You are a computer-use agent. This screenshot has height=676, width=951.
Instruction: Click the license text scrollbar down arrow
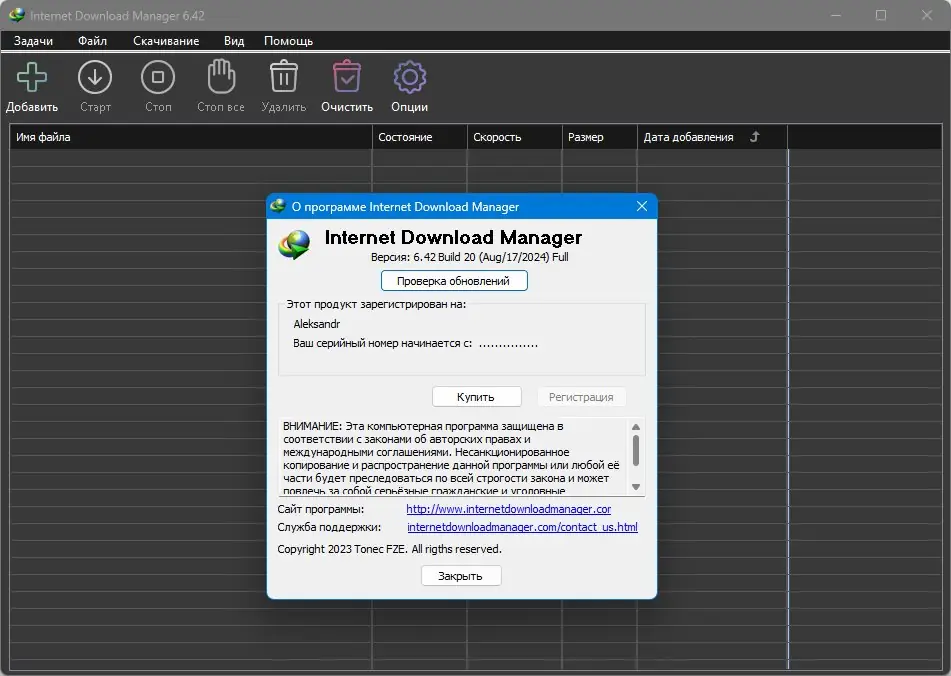click(x=635, y=487)
